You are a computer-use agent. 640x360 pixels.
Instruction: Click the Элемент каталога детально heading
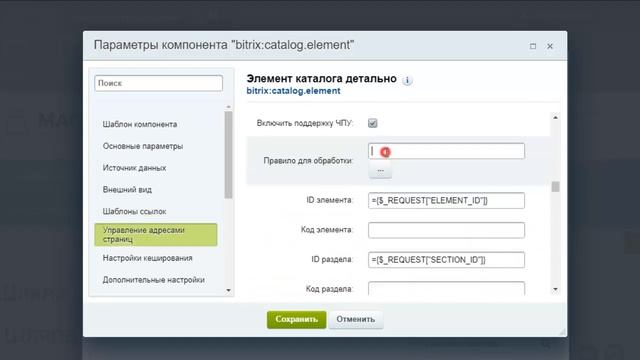click(x=322, y=78)
